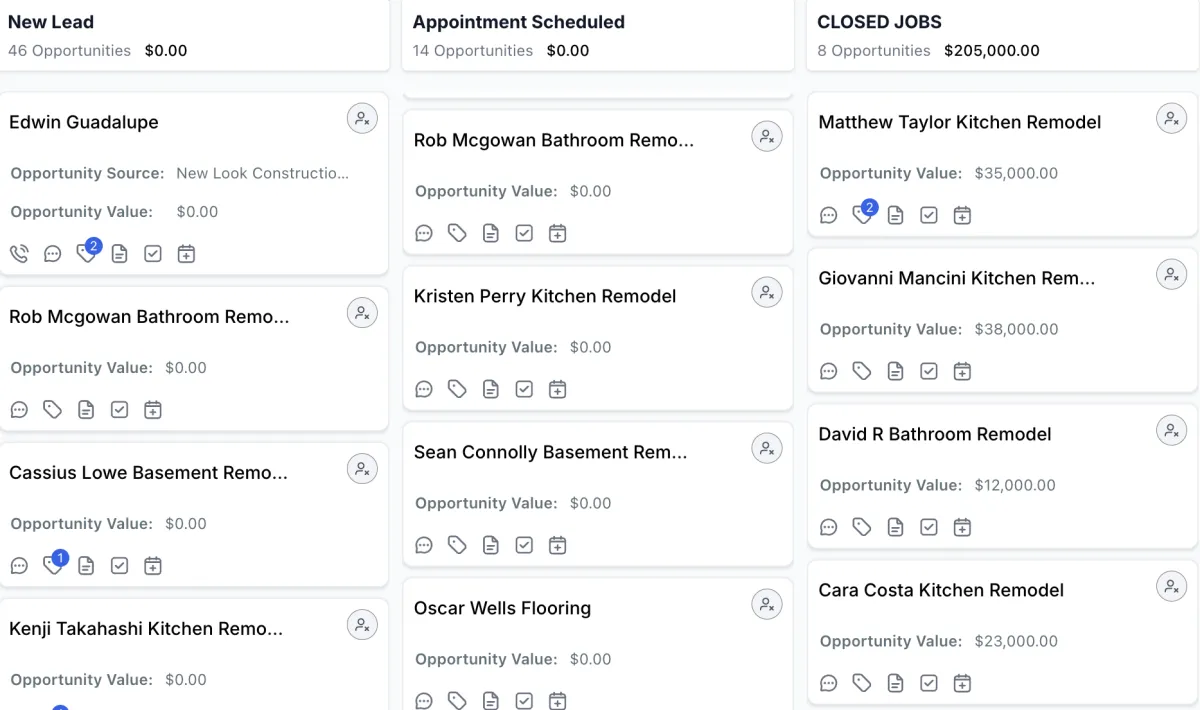Open tags on Edwin Guadalupe card

click(86, 254)
